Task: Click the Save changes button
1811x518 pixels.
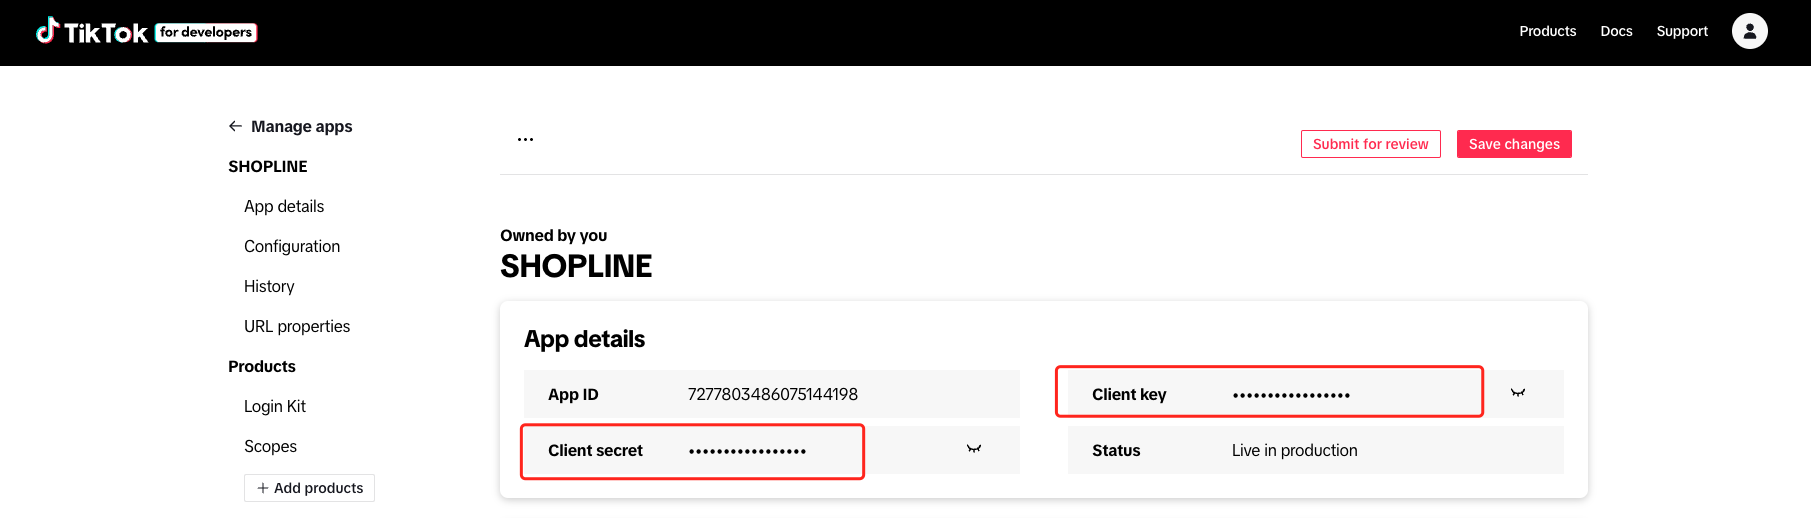Action: point(1514,144)
